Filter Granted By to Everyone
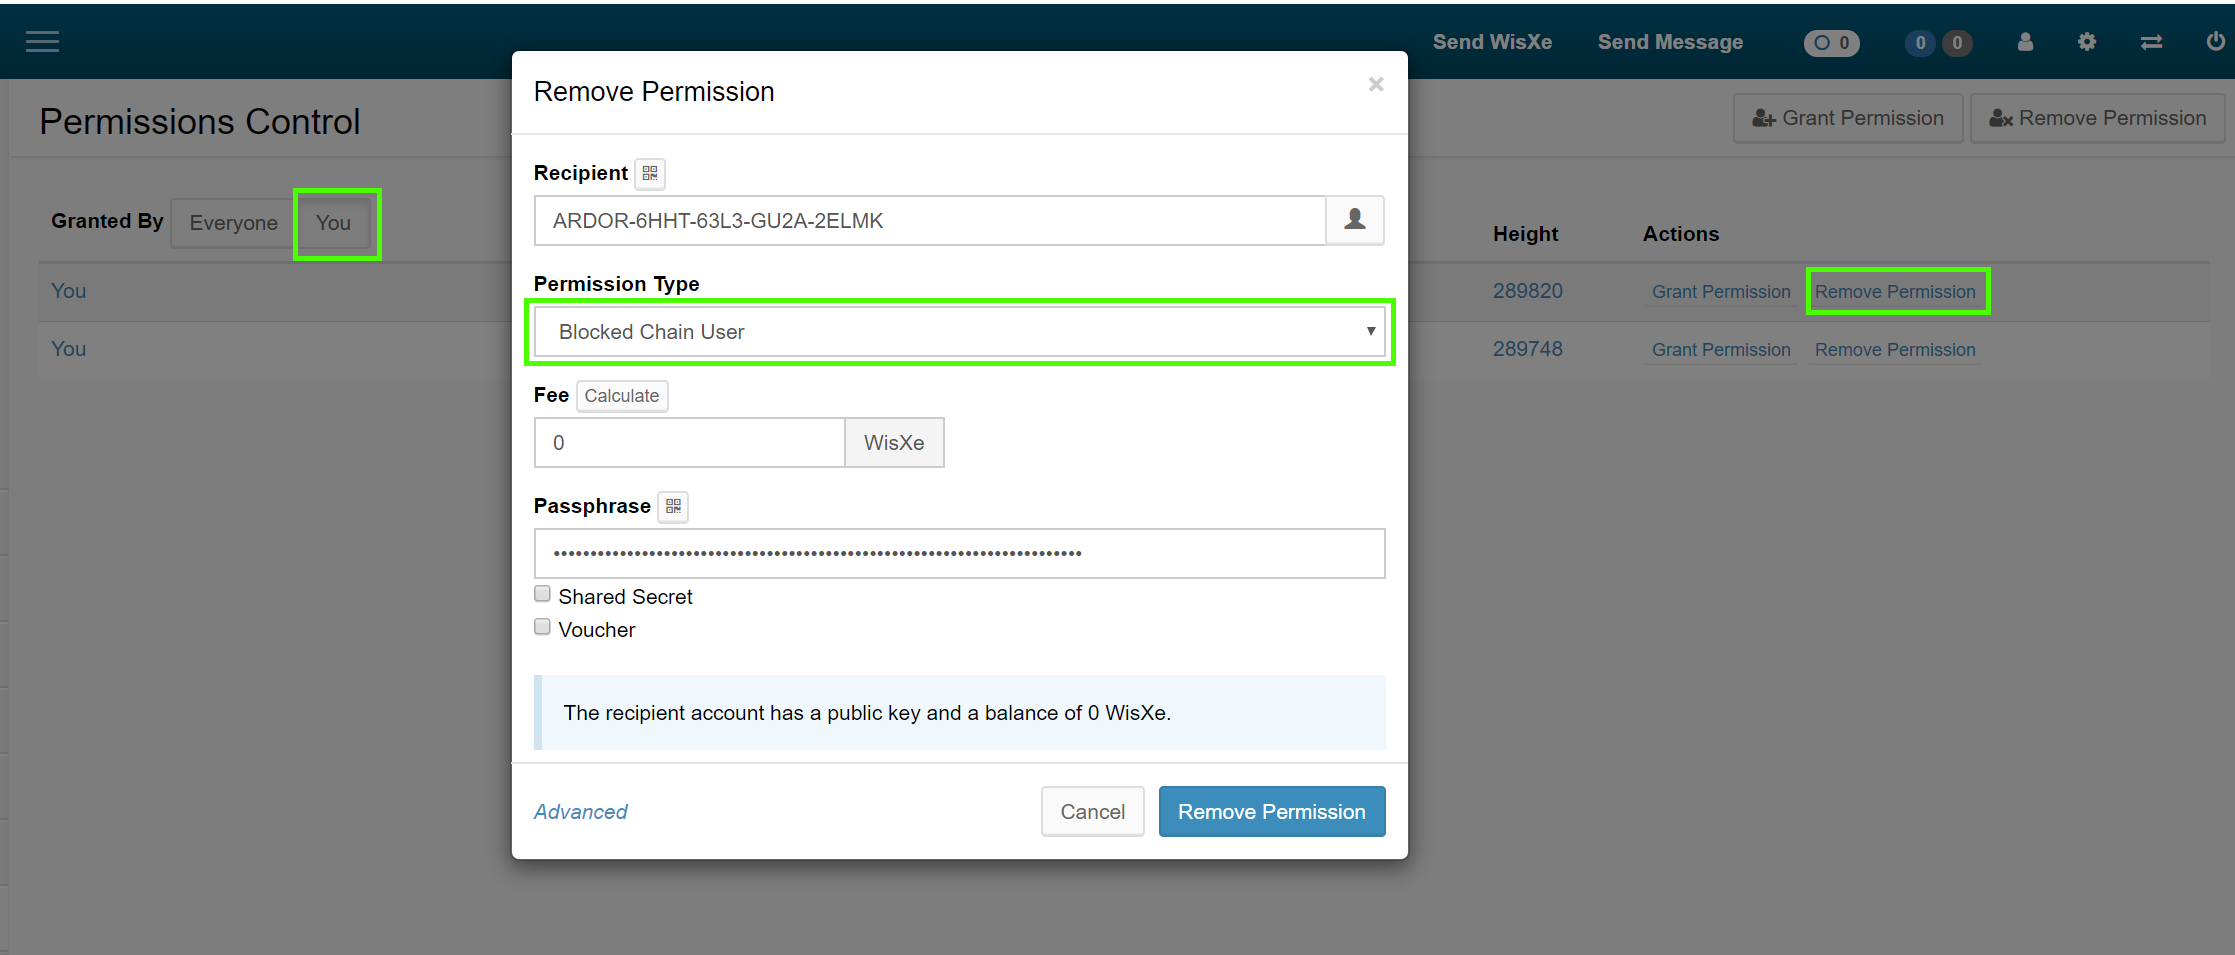 click(233, 223)
